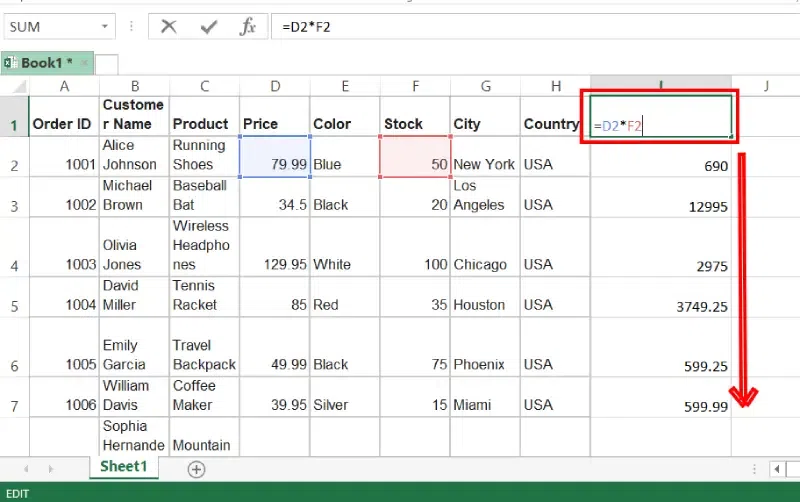Open the Insert Function fx dialog

pyautogui.click(x=247, y=27)
